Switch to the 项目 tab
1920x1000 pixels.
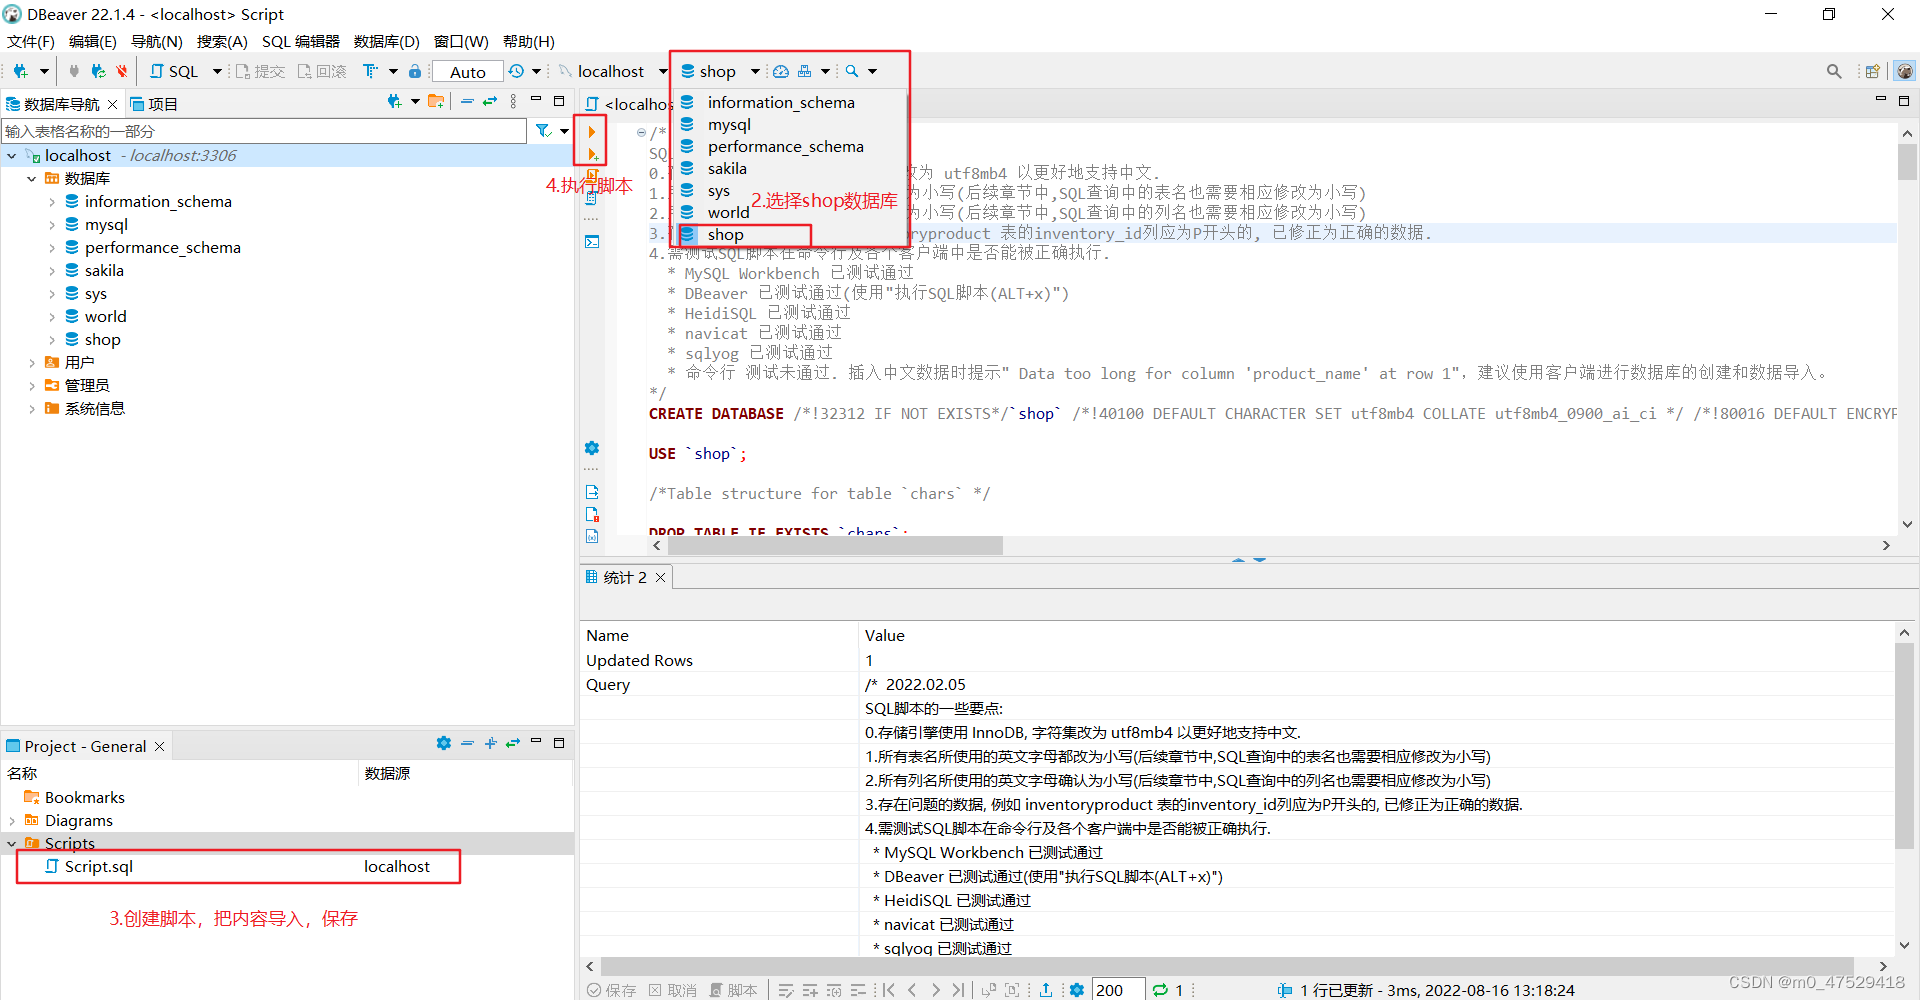[x=154, y=104]
